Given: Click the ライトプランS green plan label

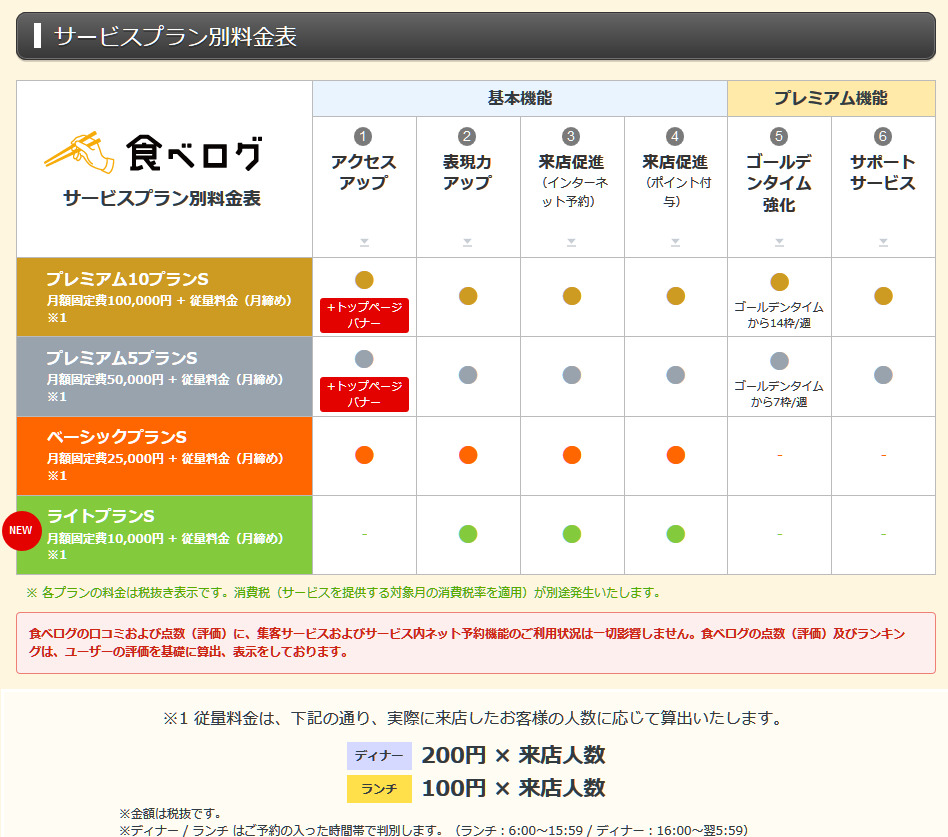Looking at the screenshot, I should tap(100, 516).
